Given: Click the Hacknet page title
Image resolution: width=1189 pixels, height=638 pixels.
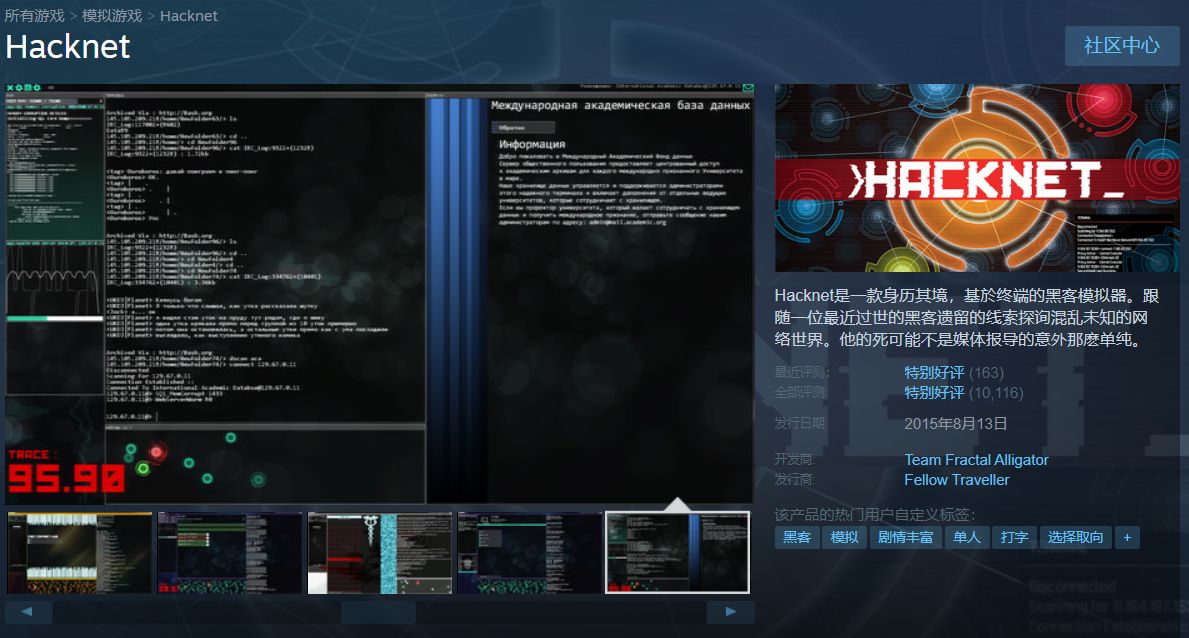Looking at the screenshot, I should click(x=67, y=47).
